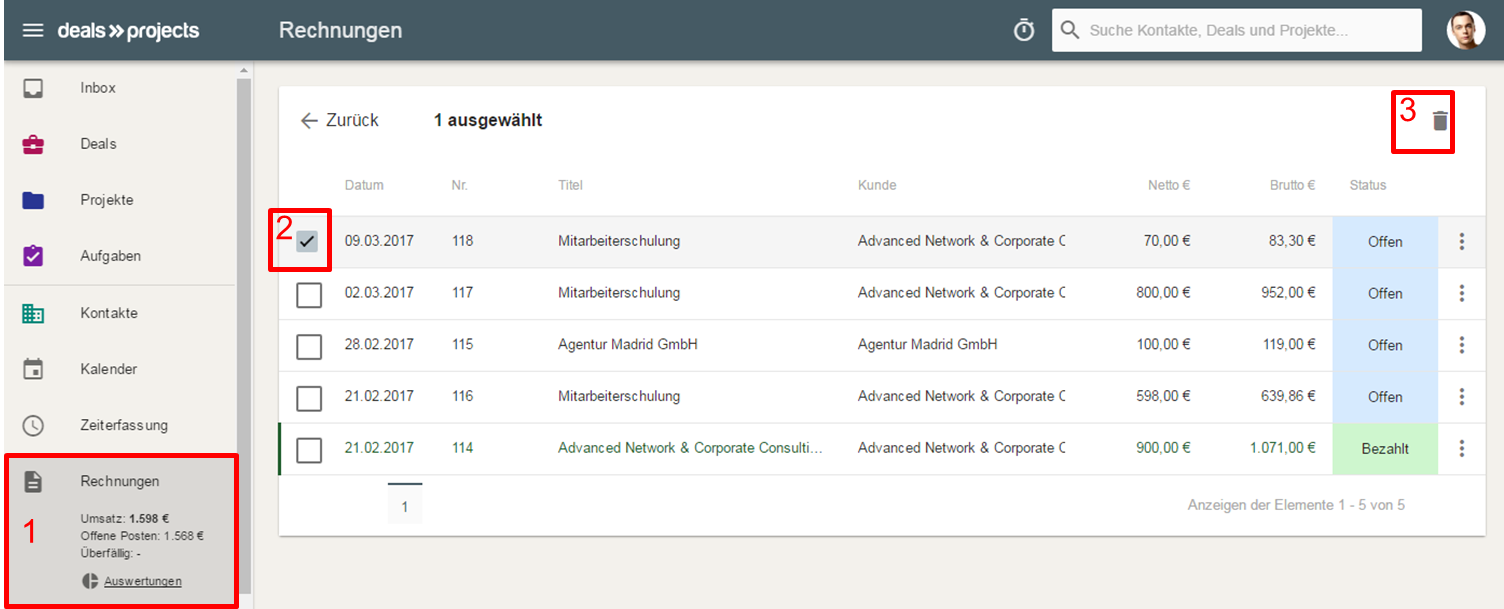
Task: Click the 1 ausgewählt label
Action: tap(488, 120)
